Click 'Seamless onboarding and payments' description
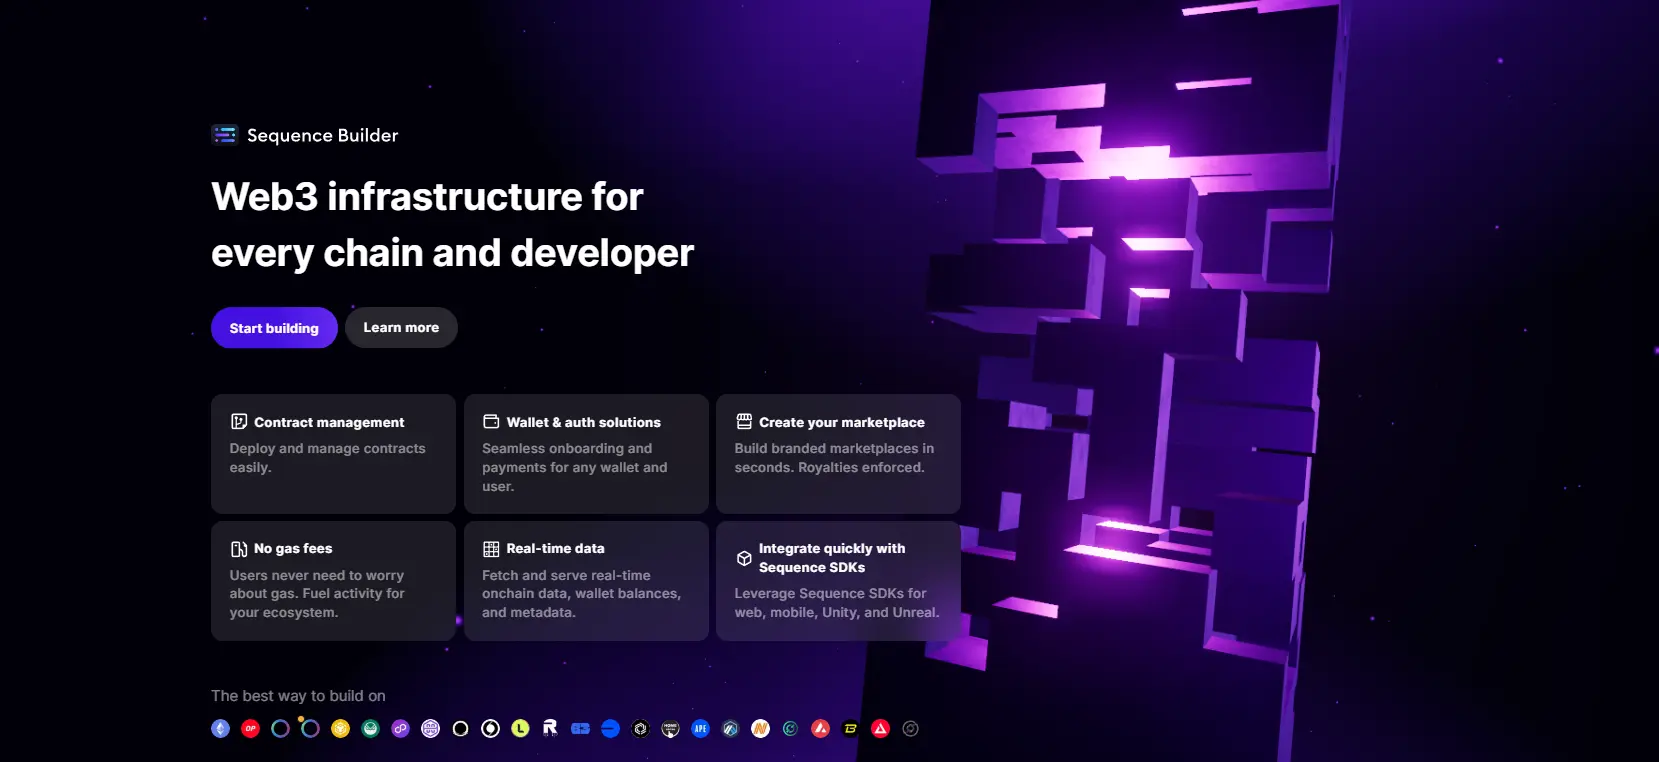The height and width of the screenshot is (762, 1659). pyautogui.click(x=575, y=467)
